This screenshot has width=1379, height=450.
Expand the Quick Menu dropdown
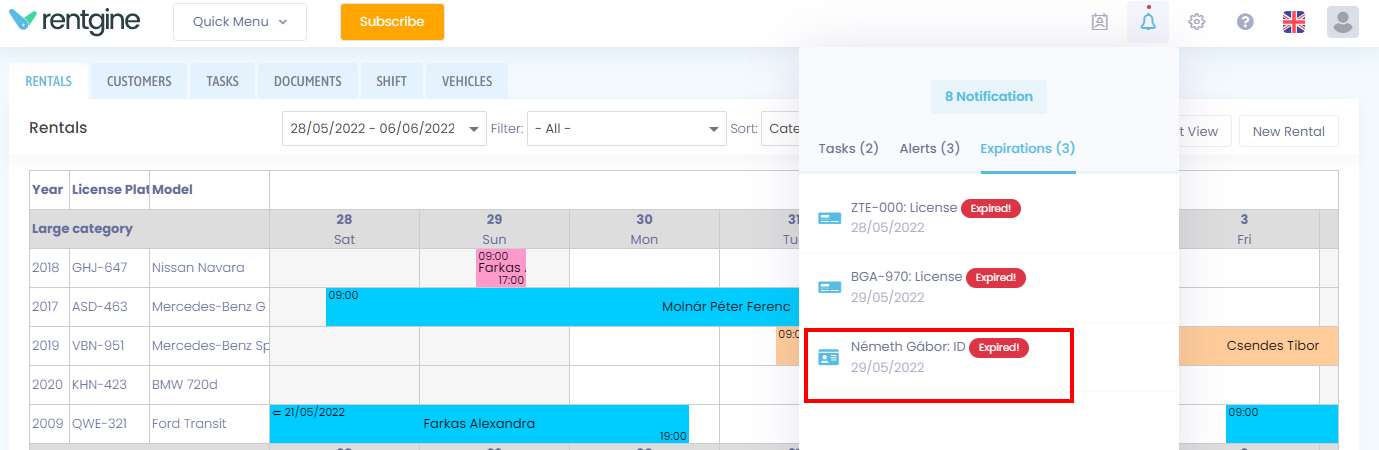click(x=240, y=22)
